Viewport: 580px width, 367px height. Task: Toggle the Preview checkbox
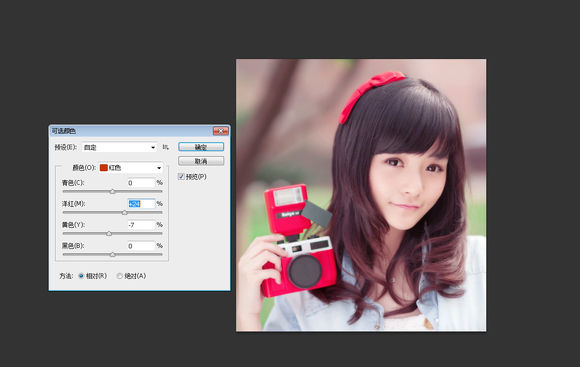pyautogui.click(x=181, y=176)
